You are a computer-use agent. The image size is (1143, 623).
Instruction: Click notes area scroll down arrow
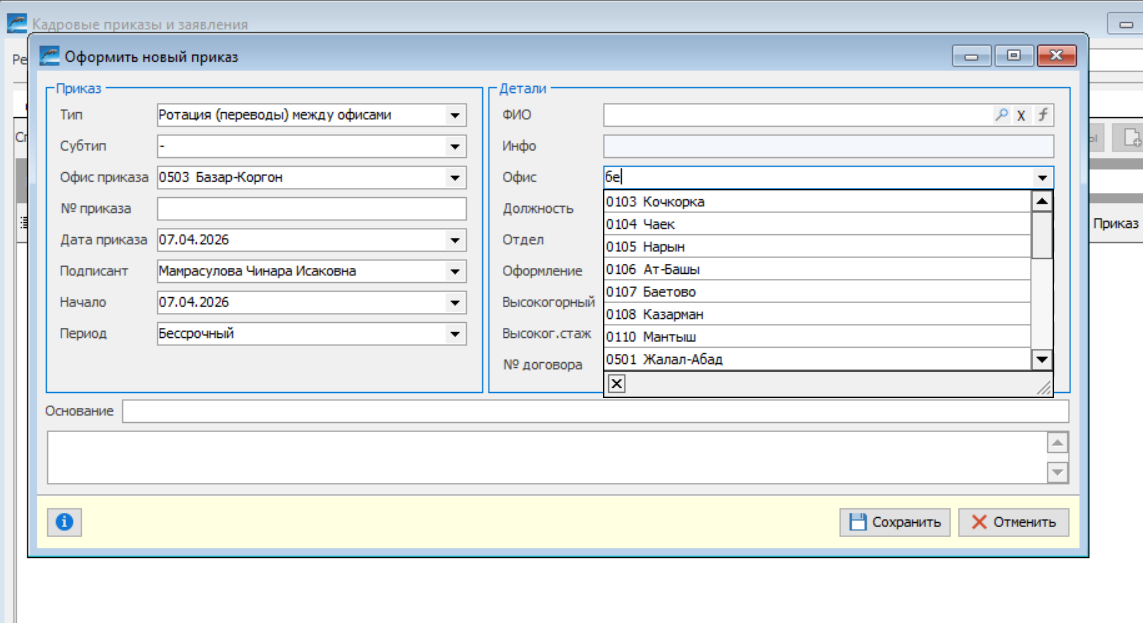(x=1058, y=472)
